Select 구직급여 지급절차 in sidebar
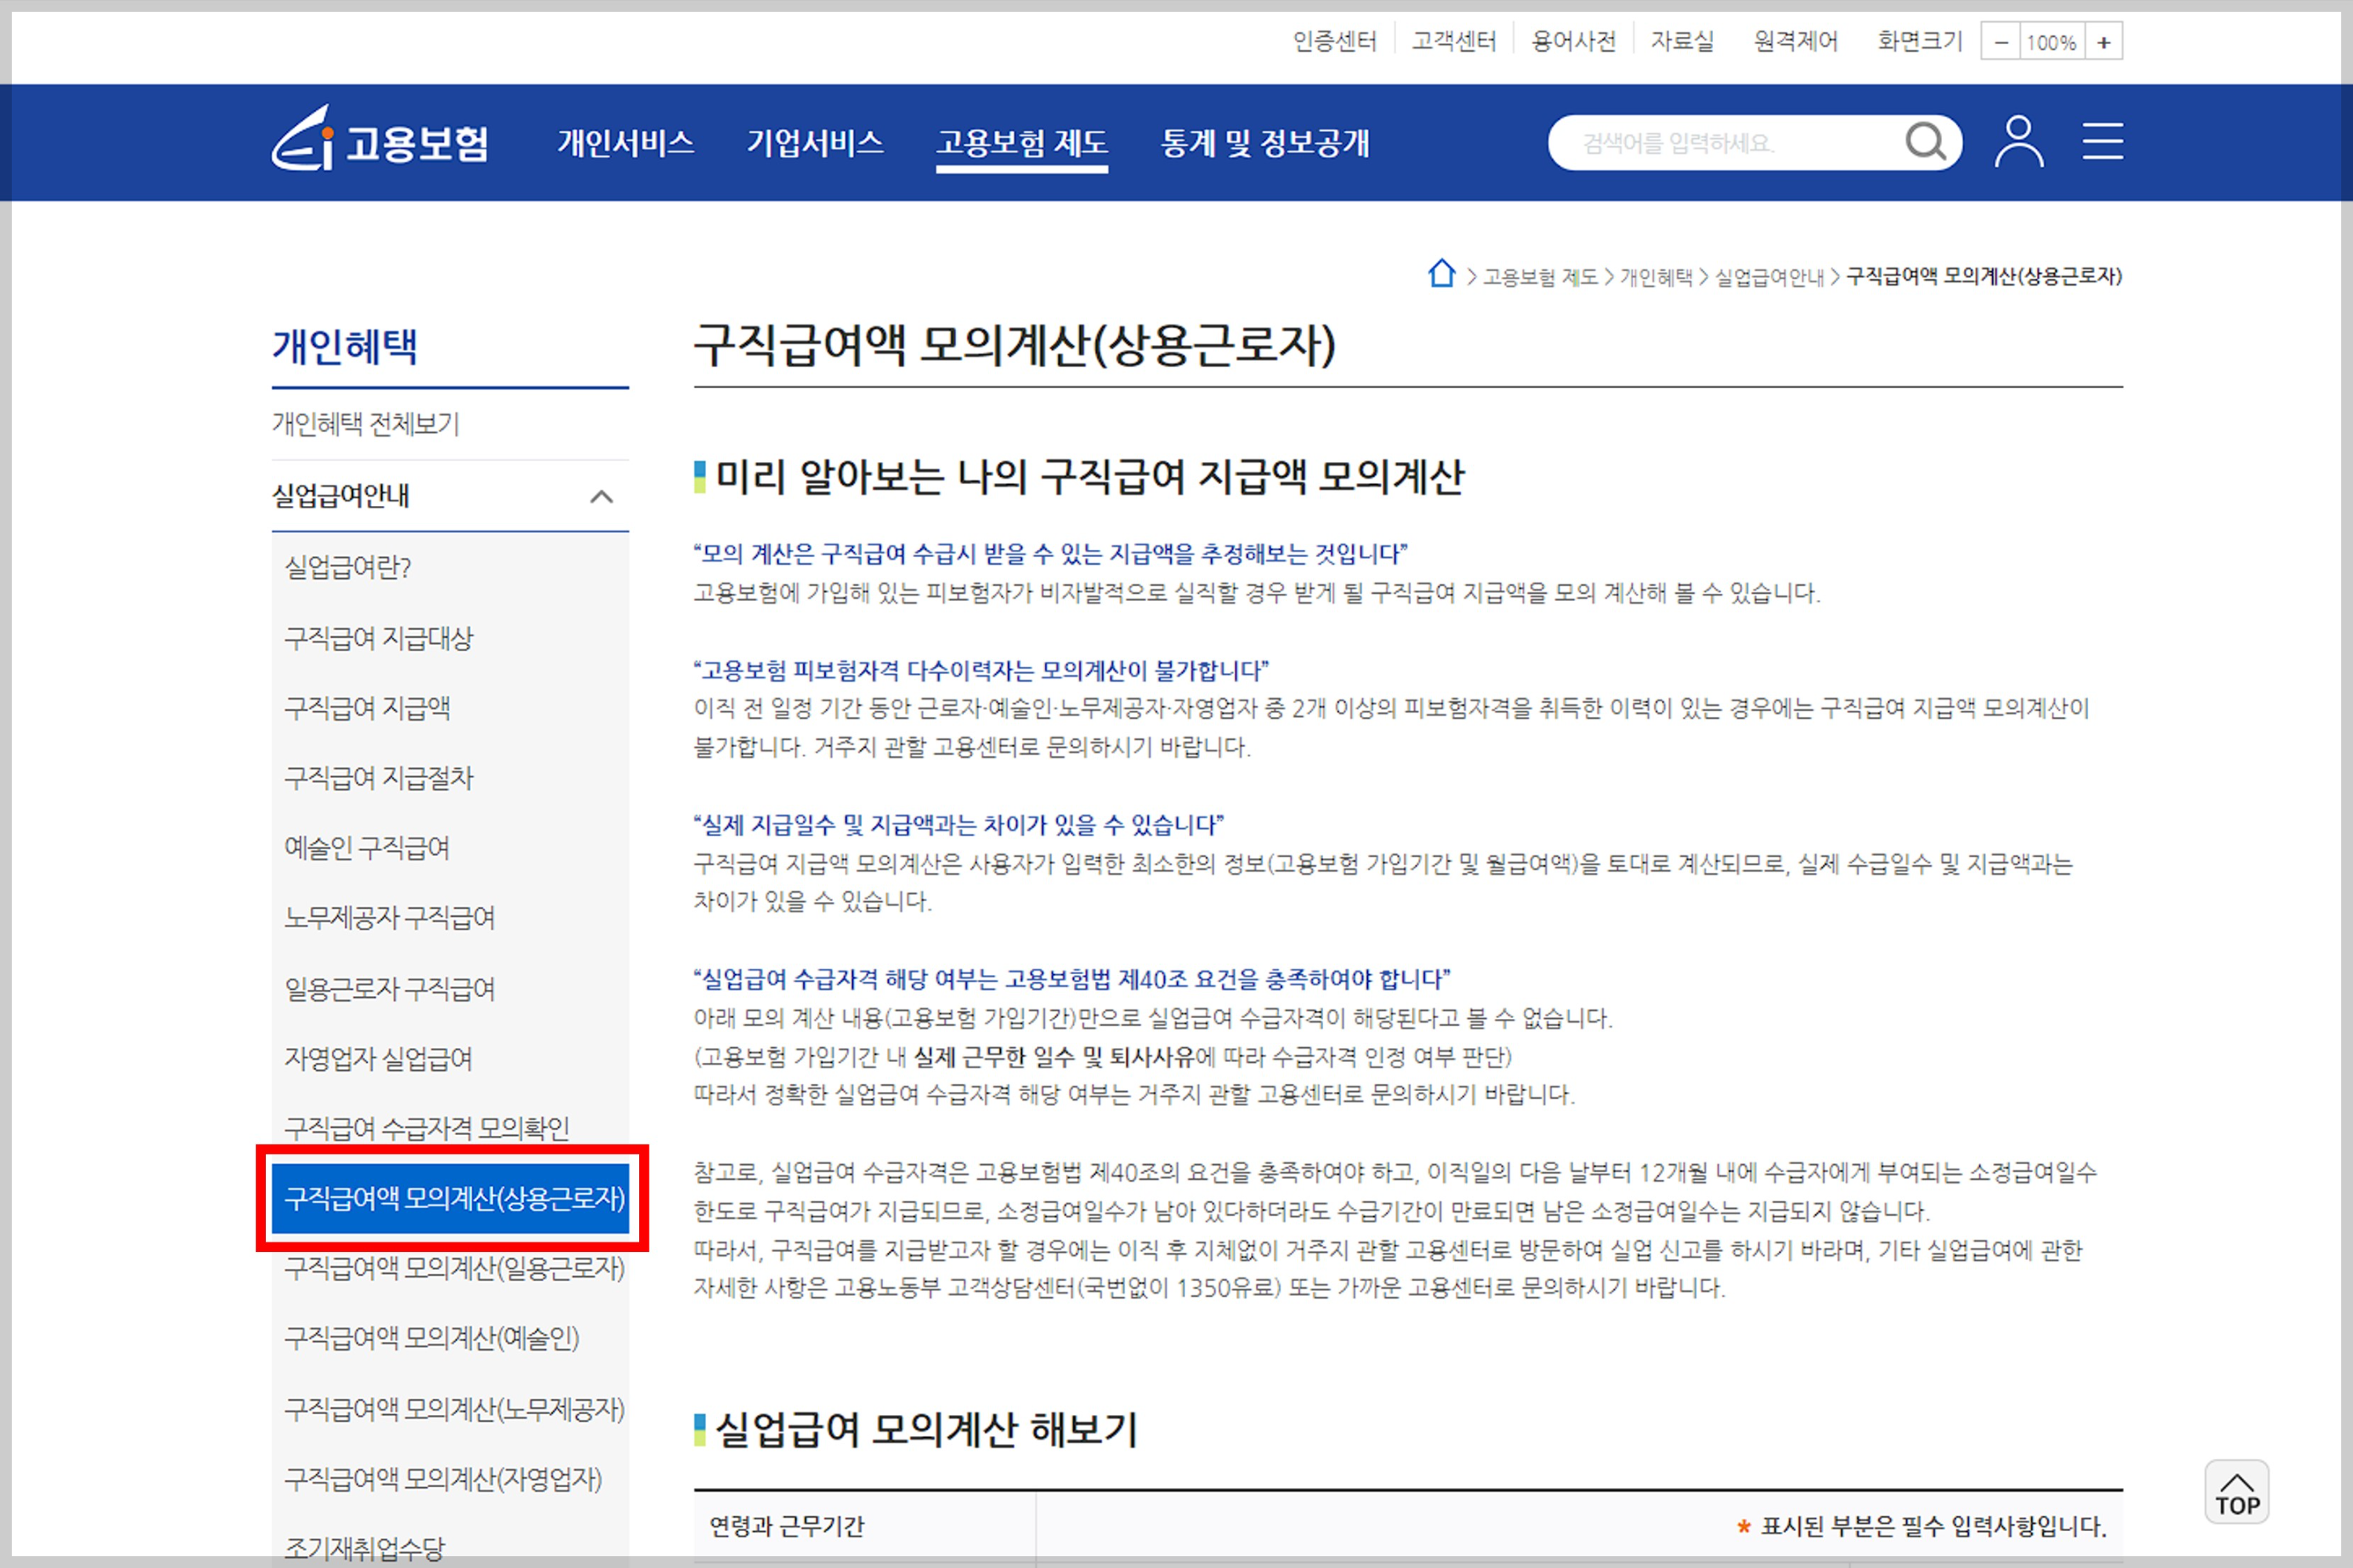The height and width of the screenshot is (1568, 2353). (x=378, y=778)
